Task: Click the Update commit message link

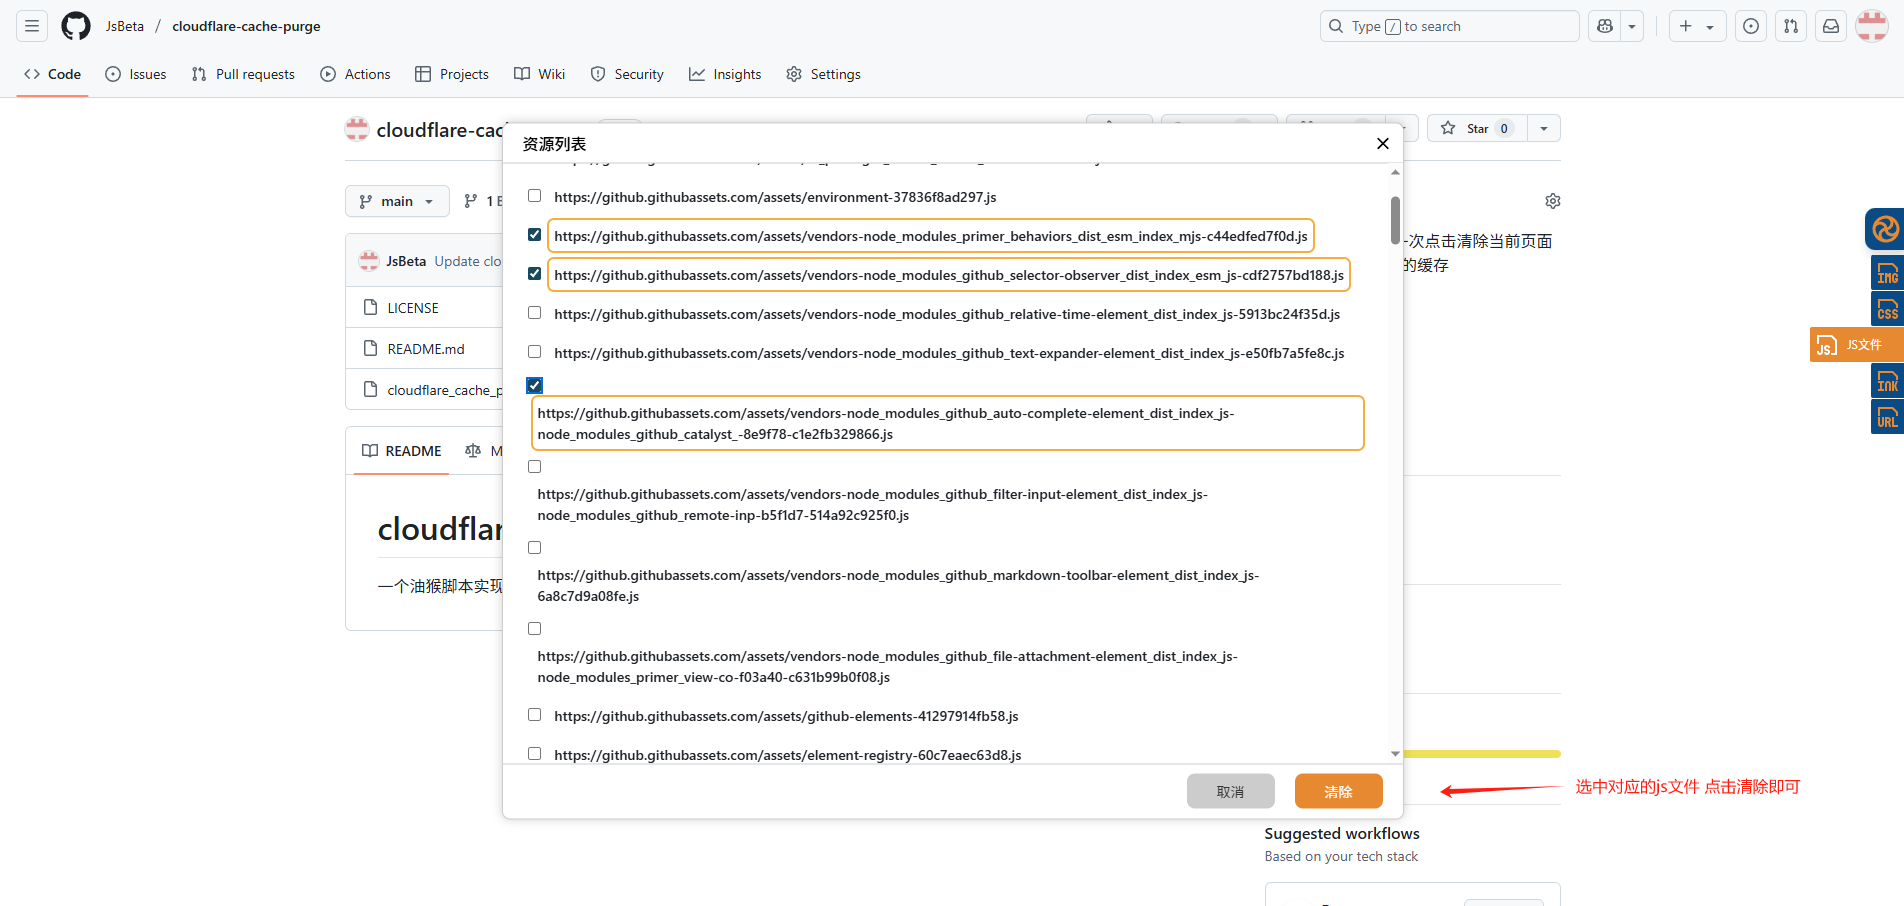Action: pyautogui.click(x=468, y=261)
